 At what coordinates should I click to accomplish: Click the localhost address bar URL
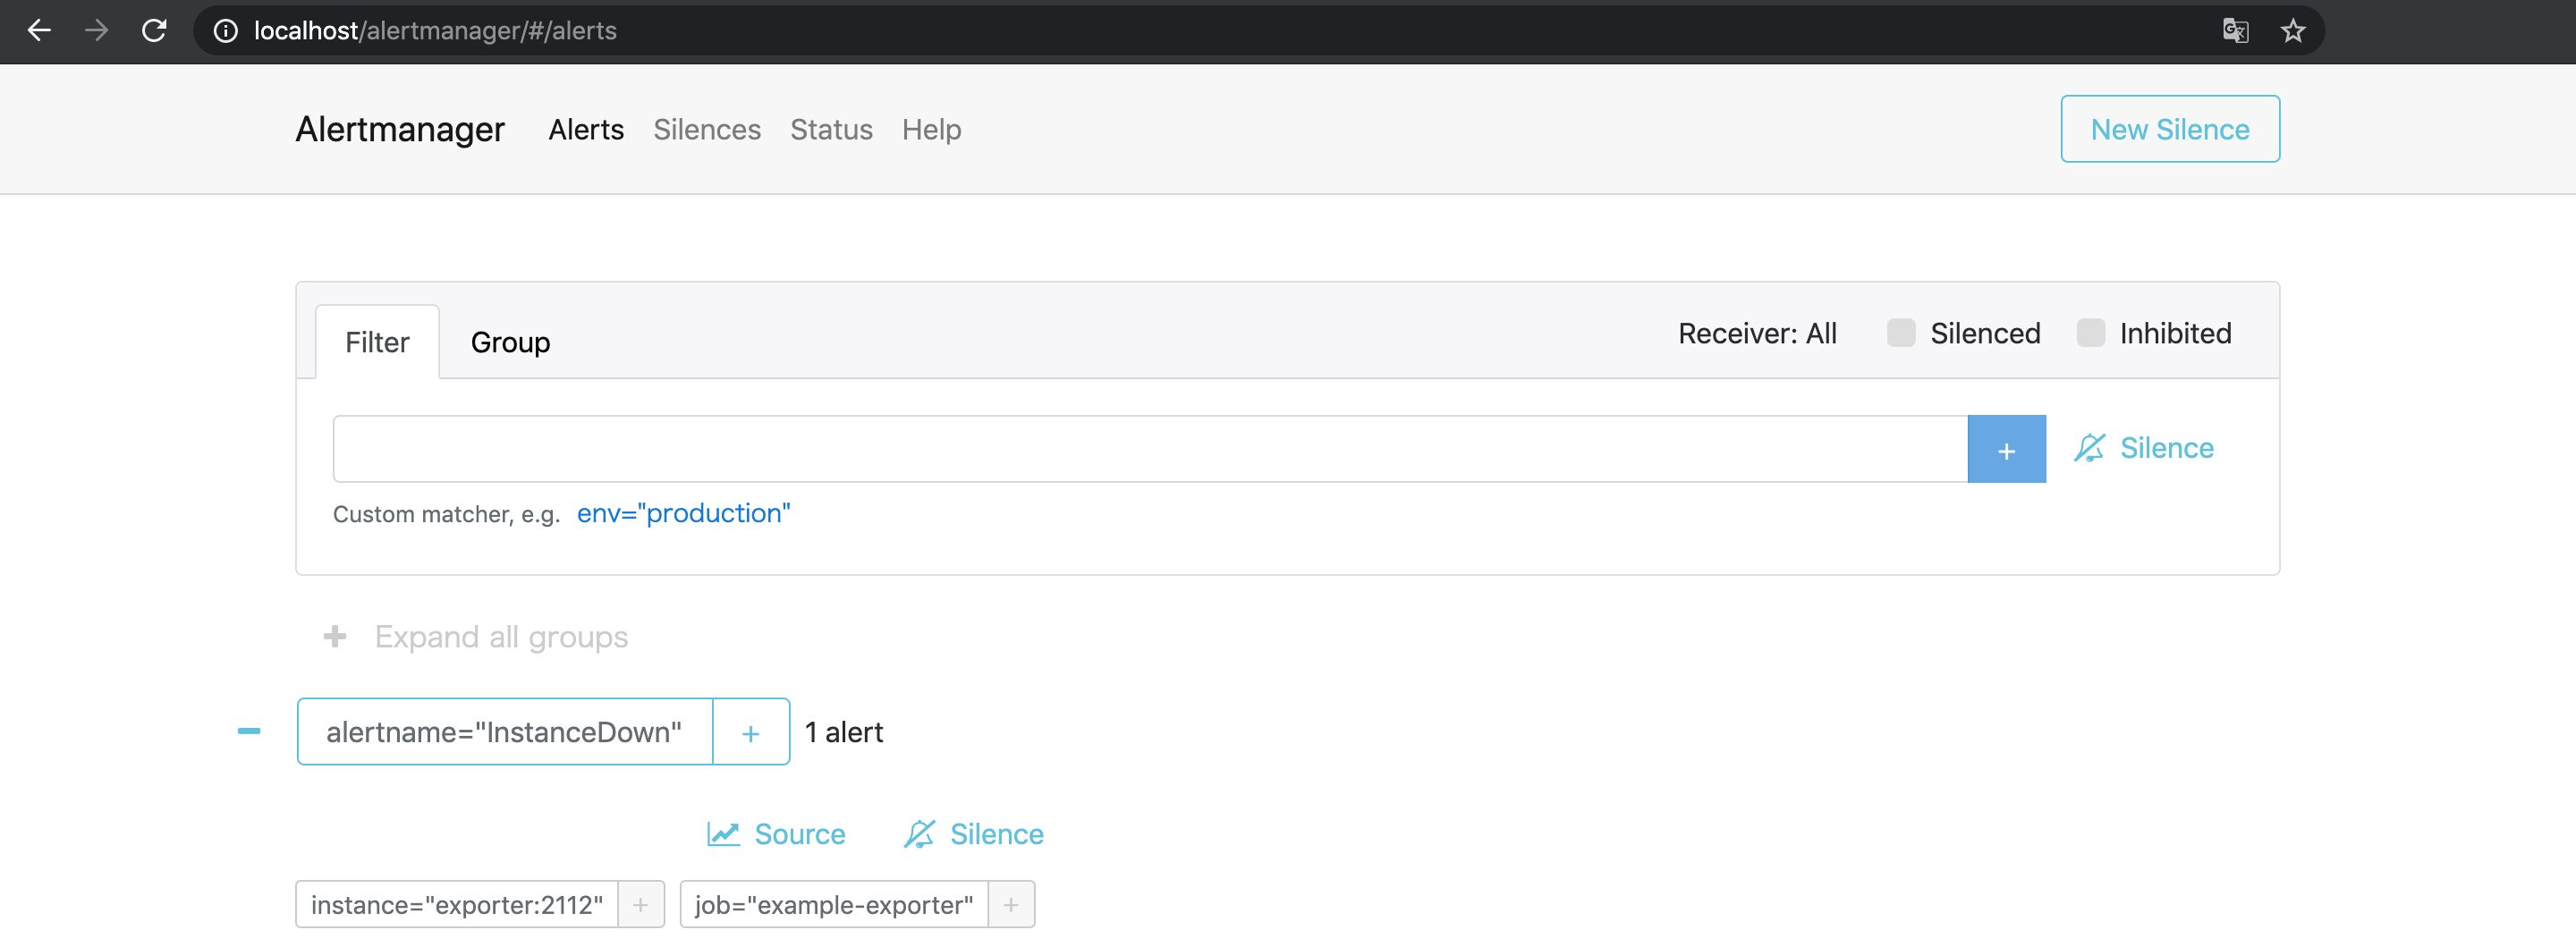(435, 31)
